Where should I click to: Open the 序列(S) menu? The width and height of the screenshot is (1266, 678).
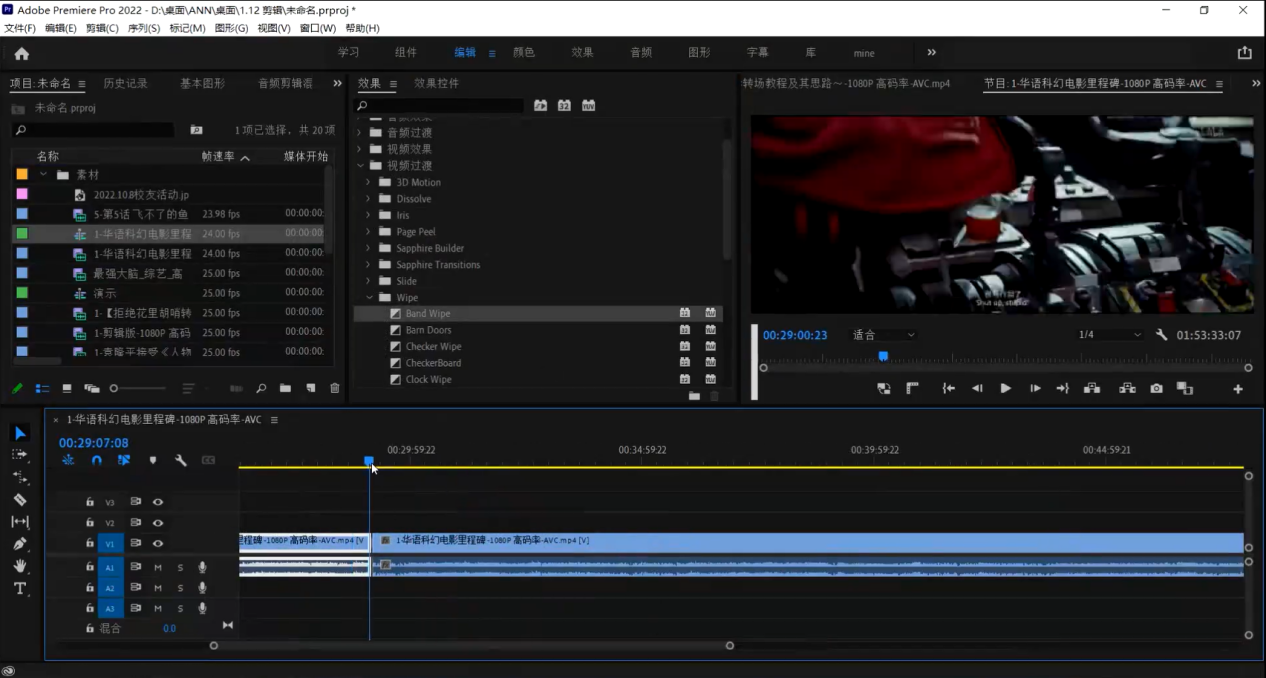[144, 28]
